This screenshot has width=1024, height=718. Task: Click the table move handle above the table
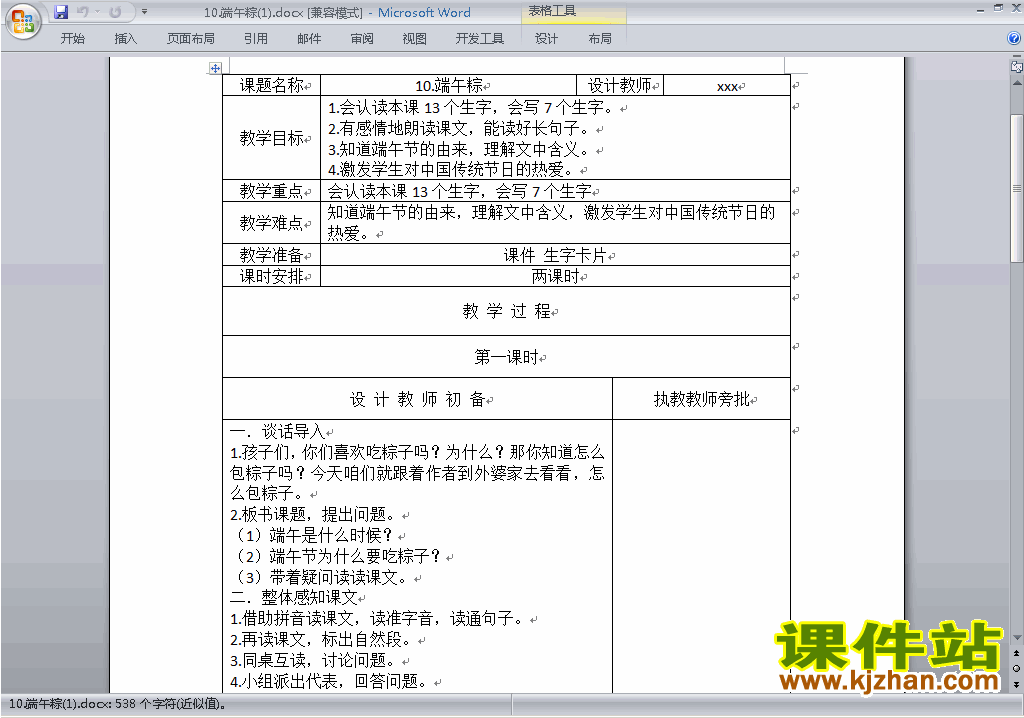click(x=215, y=68)
